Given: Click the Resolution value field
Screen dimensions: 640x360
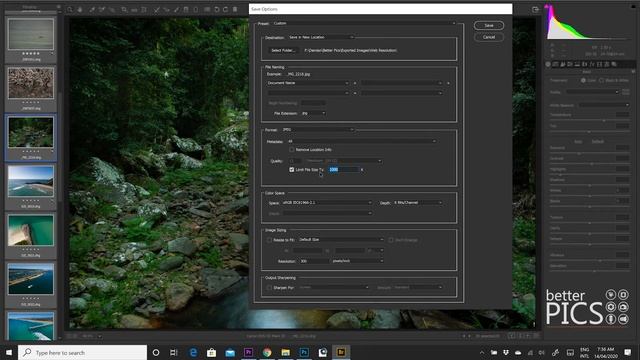Looking at the screenshot, I should (x=314, y=261).
